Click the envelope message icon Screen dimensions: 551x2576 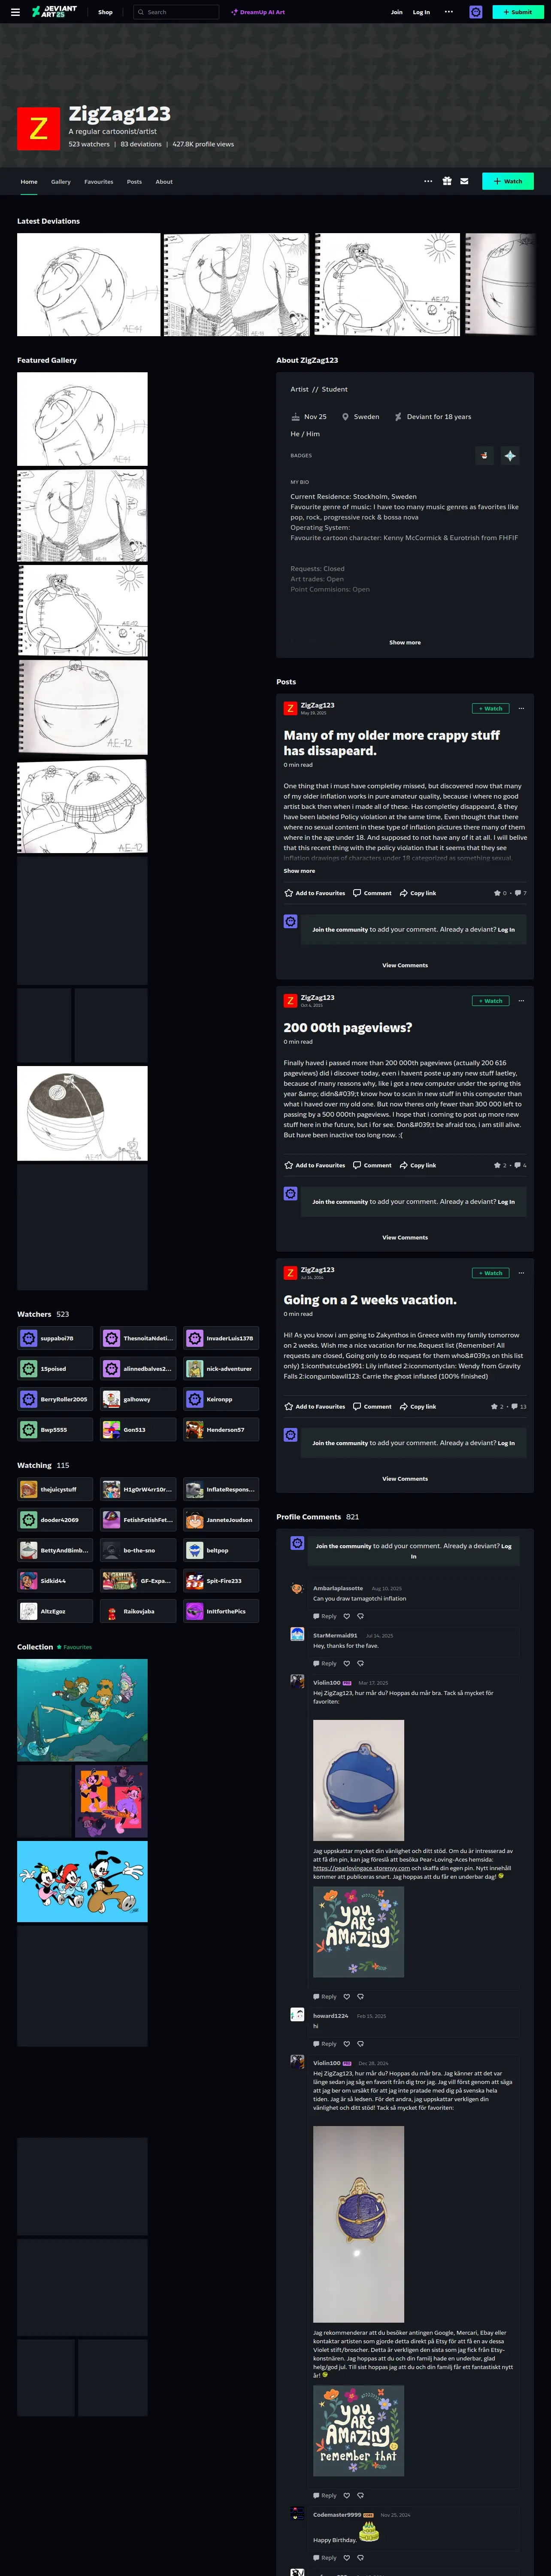(x=464, y=181)
